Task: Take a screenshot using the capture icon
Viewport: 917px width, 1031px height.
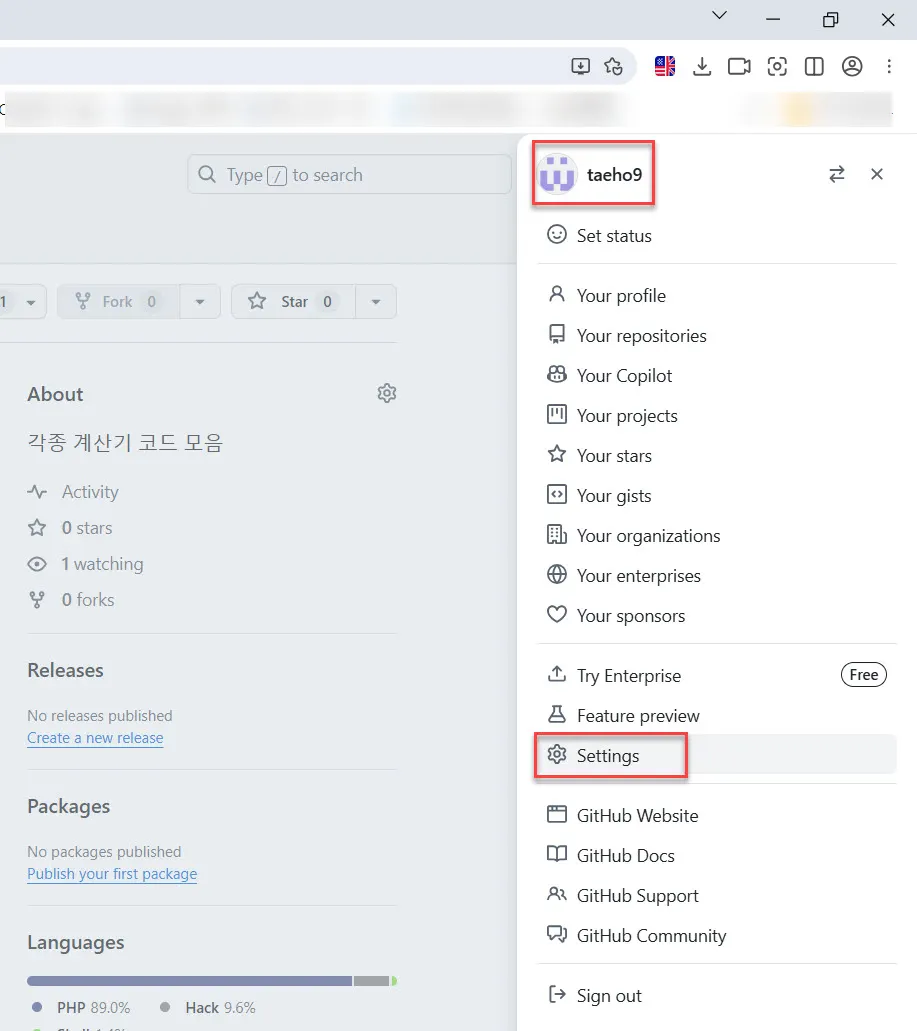Action: (777, 66)
